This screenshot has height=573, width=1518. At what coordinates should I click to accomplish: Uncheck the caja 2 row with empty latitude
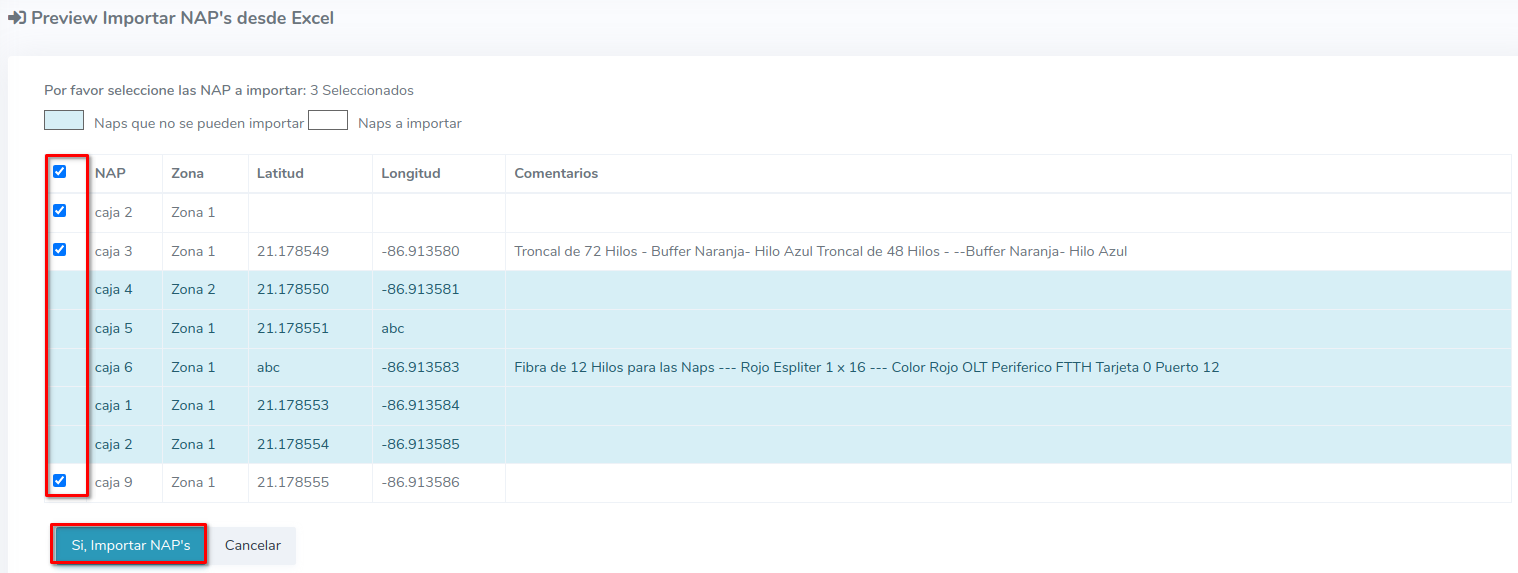(x=60, y=211)
